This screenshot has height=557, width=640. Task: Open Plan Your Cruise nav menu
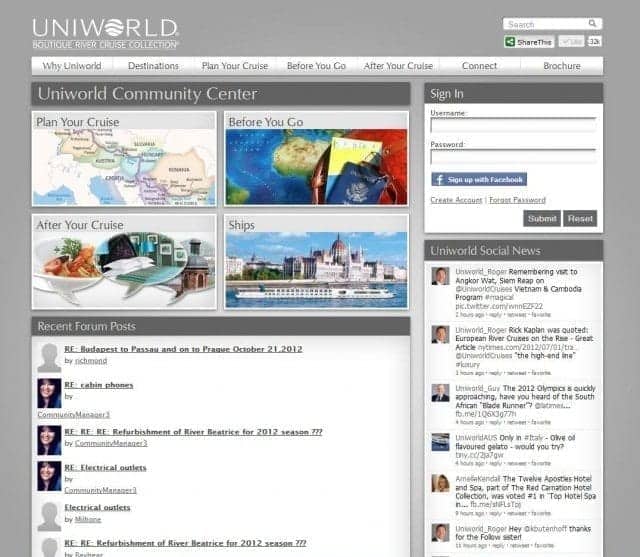pos(235,66)
